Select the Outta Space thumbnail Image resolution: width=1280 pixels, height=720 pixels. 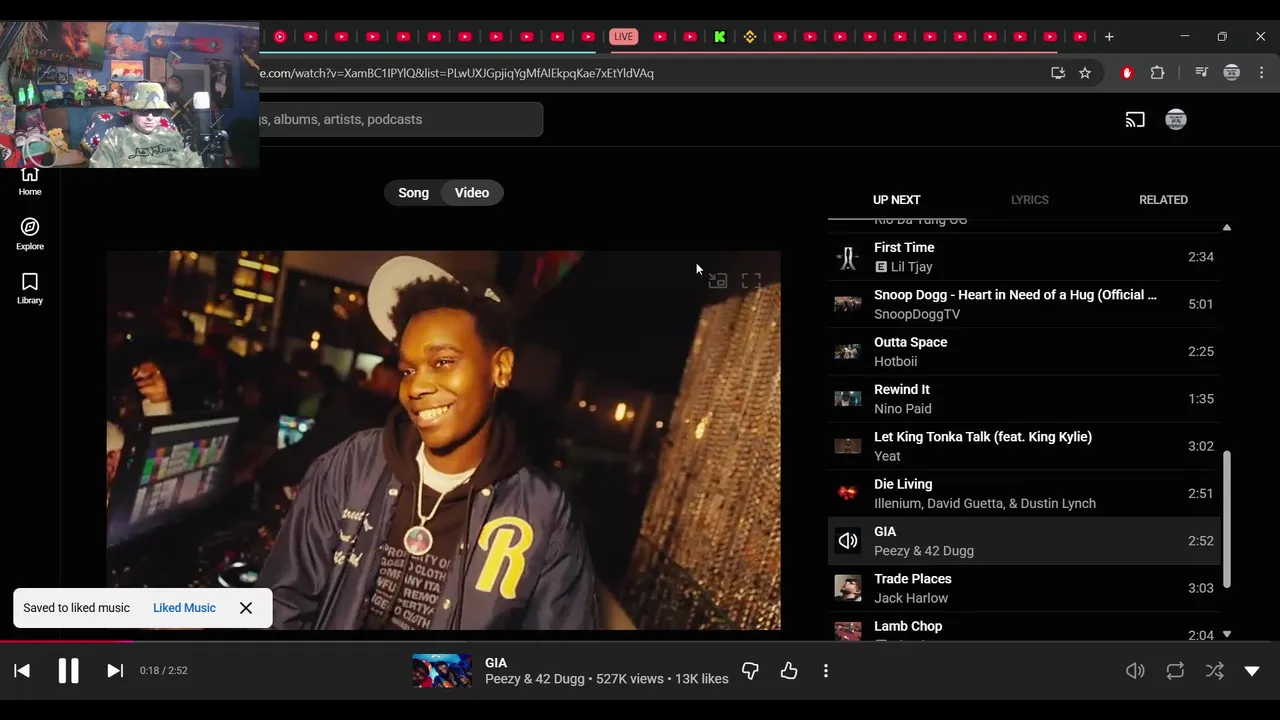click(x=848, y=351)
